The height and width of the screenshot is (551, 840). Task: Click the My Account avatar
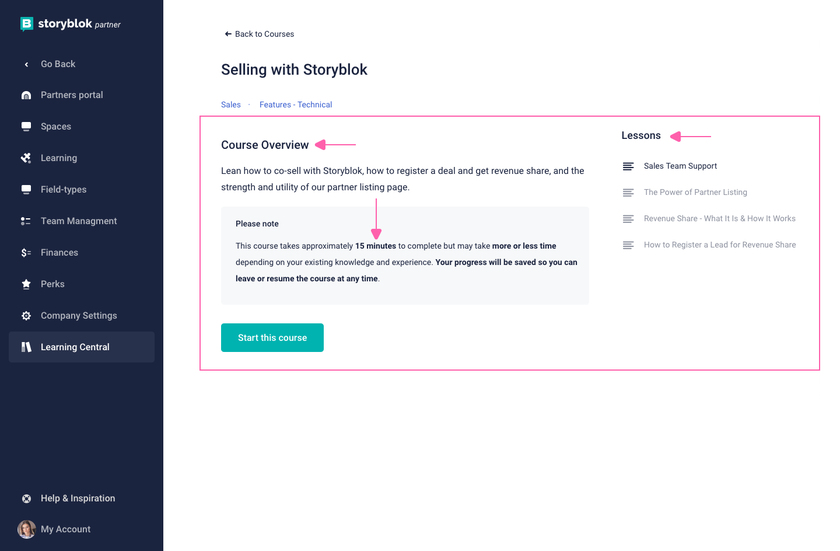pos(26,529)
